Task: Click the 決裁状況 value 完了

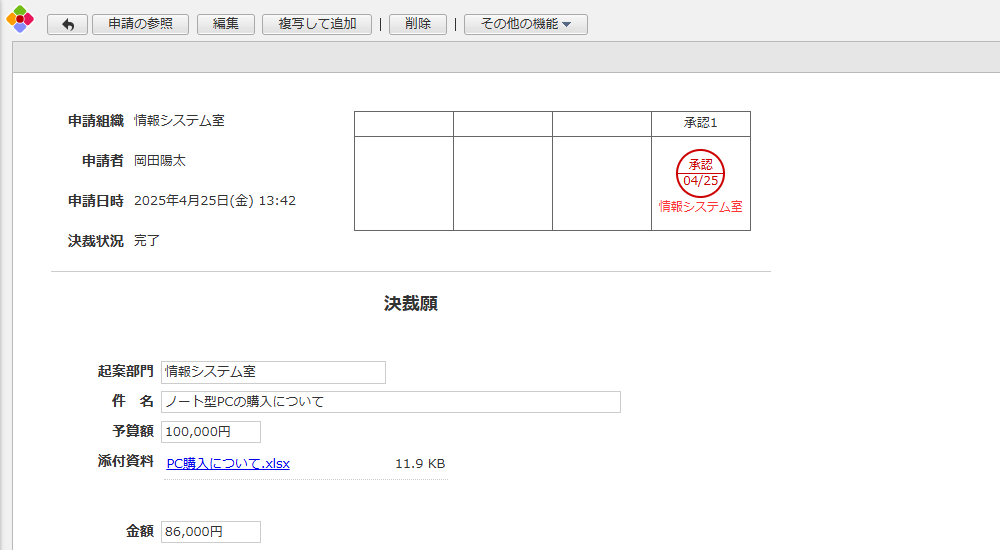Action: (147, 241)
